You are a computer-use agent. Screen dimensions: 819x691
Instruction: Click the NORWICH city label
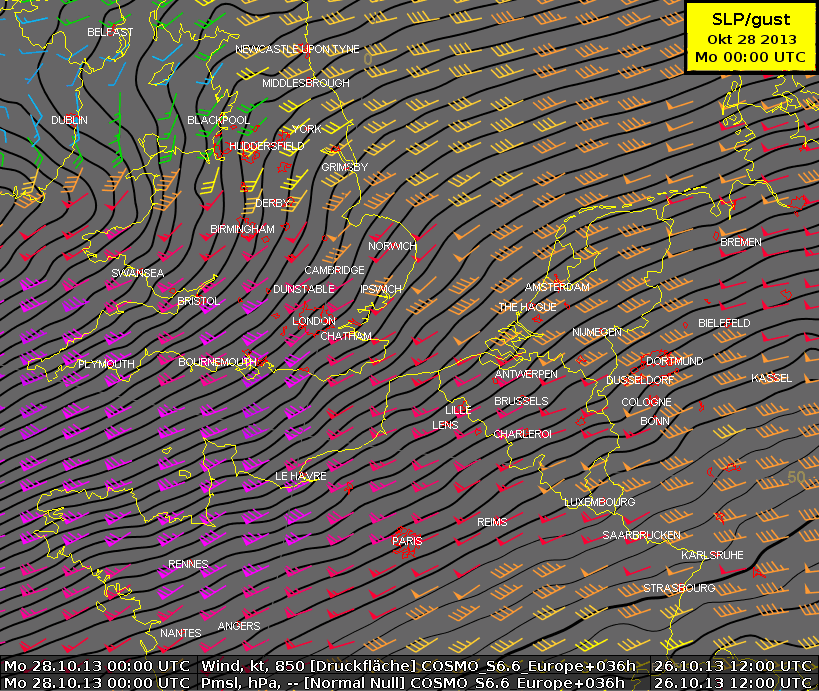[392, 246]
